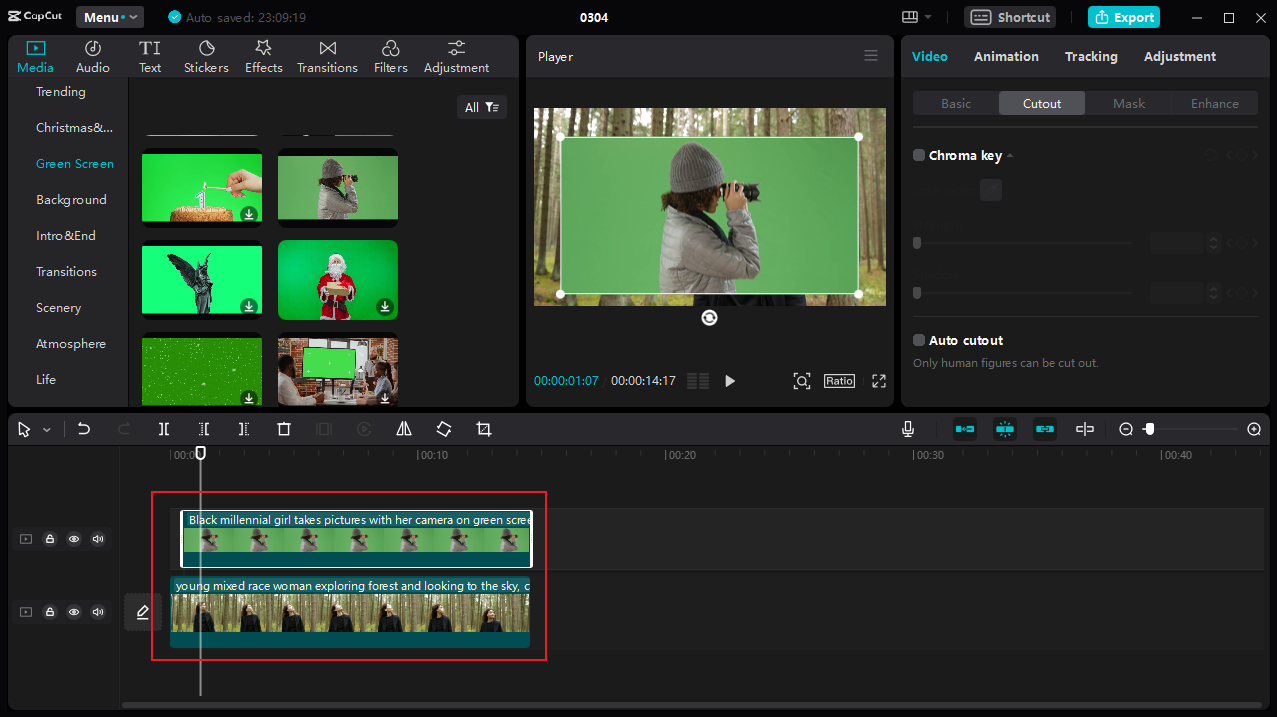The image size is (1277, 717).
Task: Click the chroma key color picker swatch
Action: pyautogui.click(x=991, y=190)
